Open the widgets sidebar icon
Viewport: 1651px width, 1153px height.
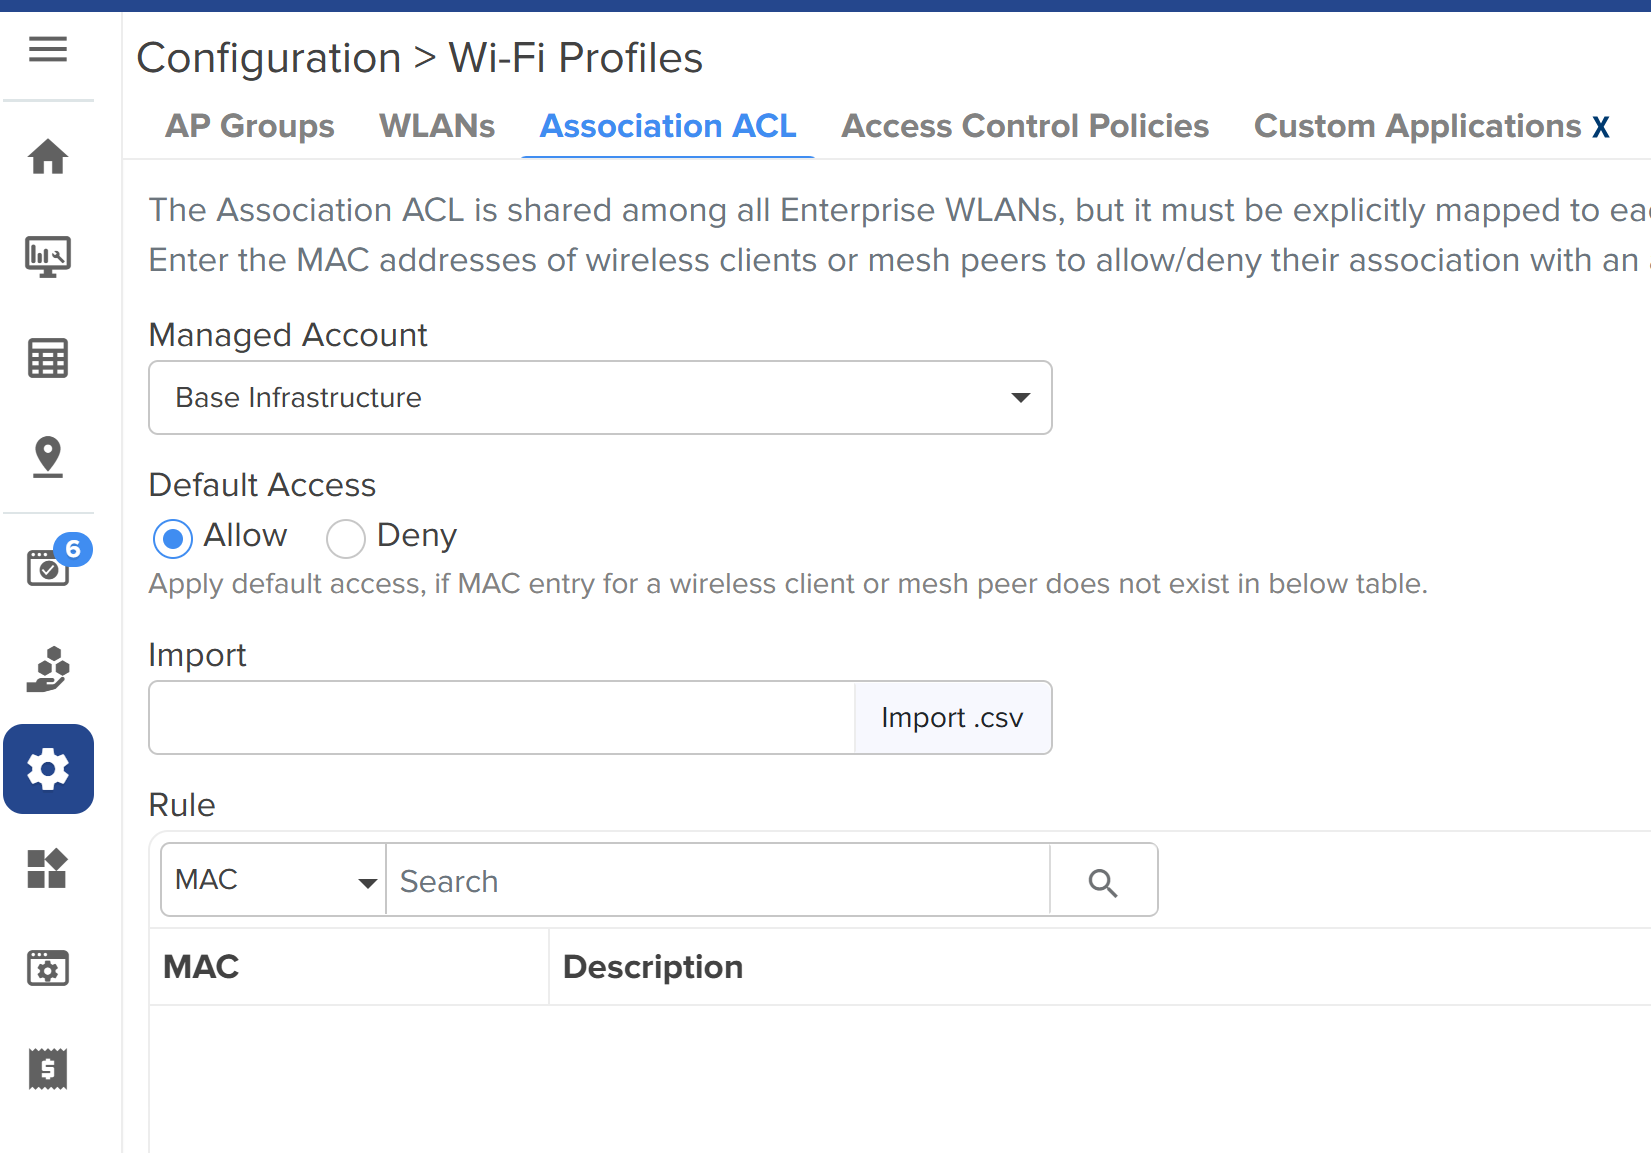tap(48, 869)
